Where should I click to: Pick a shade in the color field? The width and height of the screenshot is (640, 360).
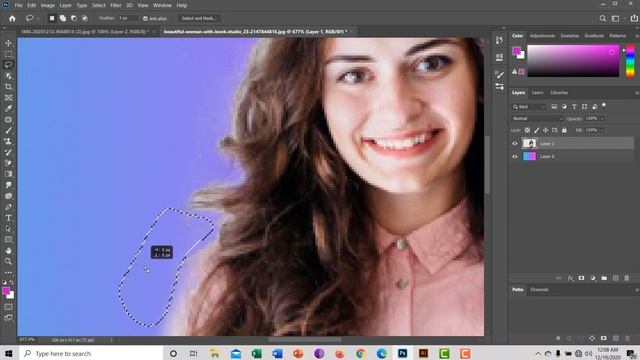tap(573, 61)
